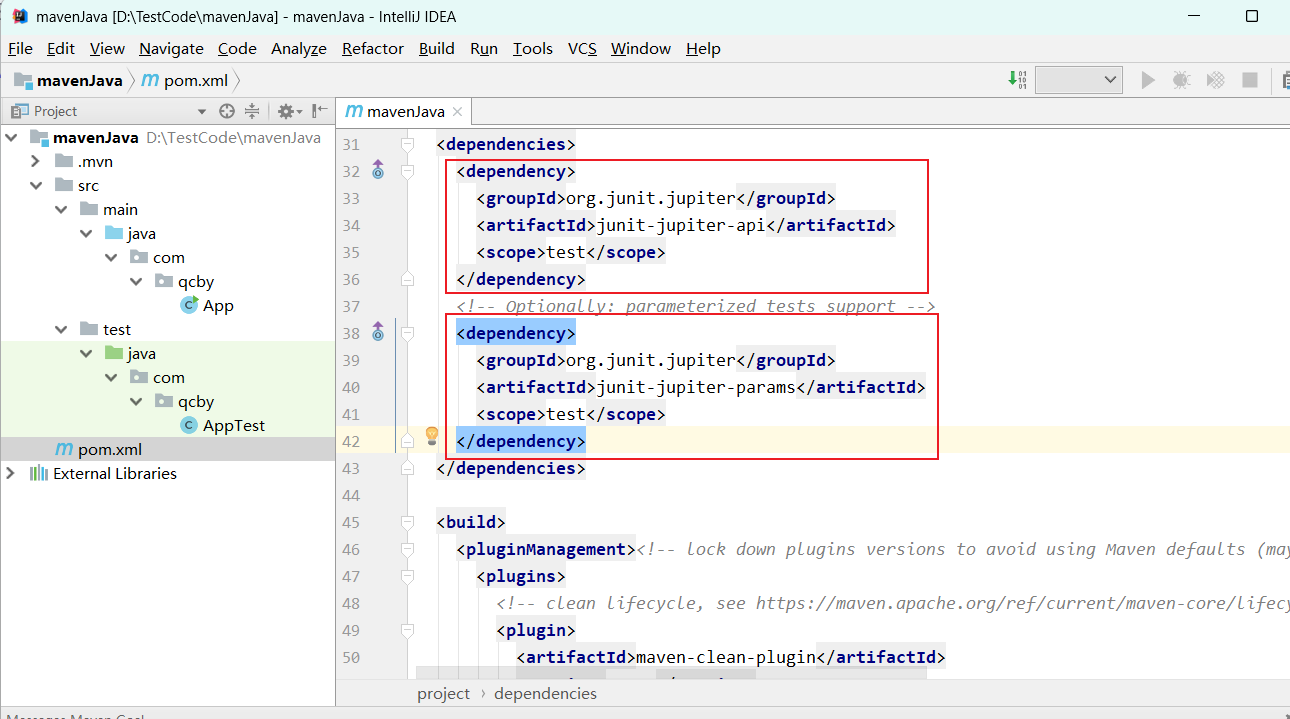Click junit-jupiter-params text on line 40
This screenshot has height=719, width=1290.
[696, 387]
